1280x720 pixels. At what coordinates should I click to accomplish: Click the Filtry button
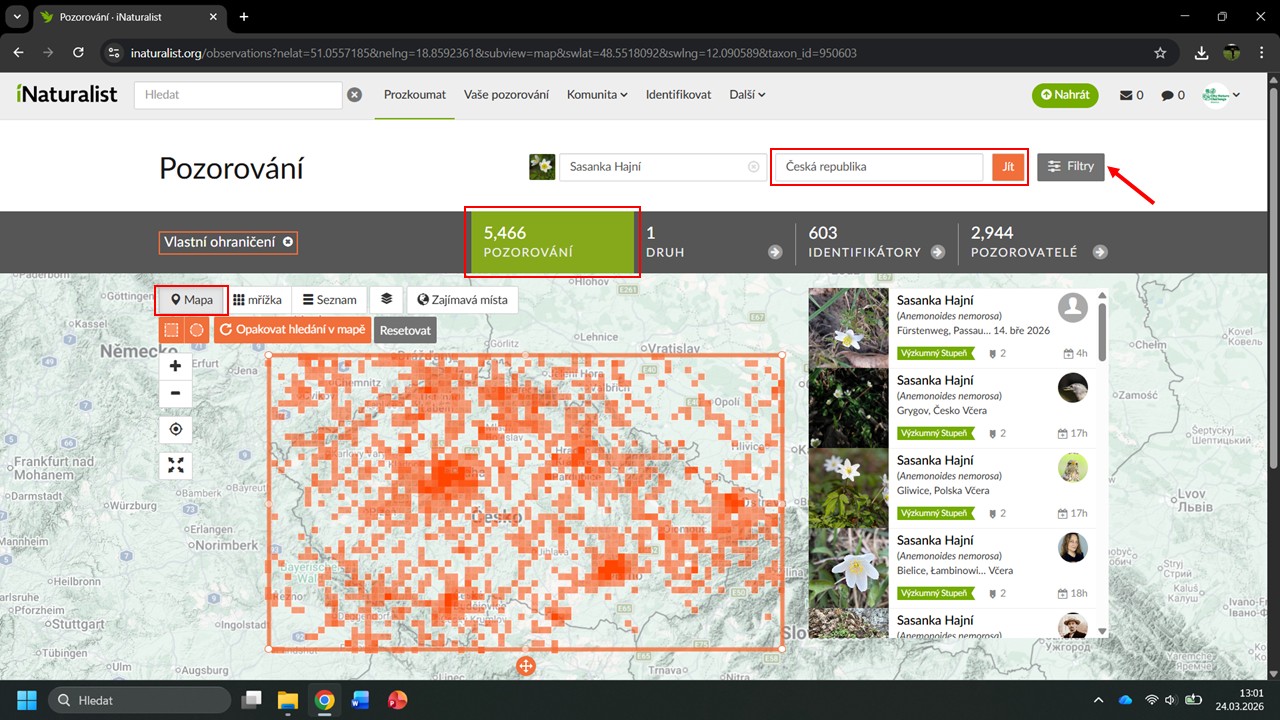pos(1071,167)
